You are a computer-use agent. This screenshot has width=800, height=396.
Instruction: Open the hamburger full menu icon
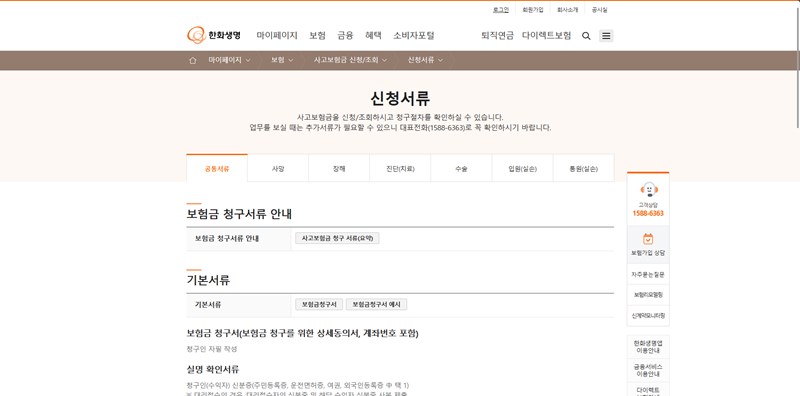click(606, 36)
